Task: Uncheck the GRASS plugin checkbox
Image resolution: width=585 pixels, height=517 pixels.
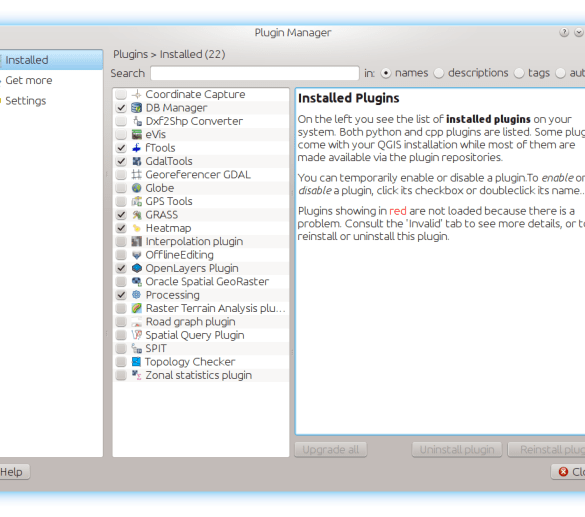Action: (121, 215)
